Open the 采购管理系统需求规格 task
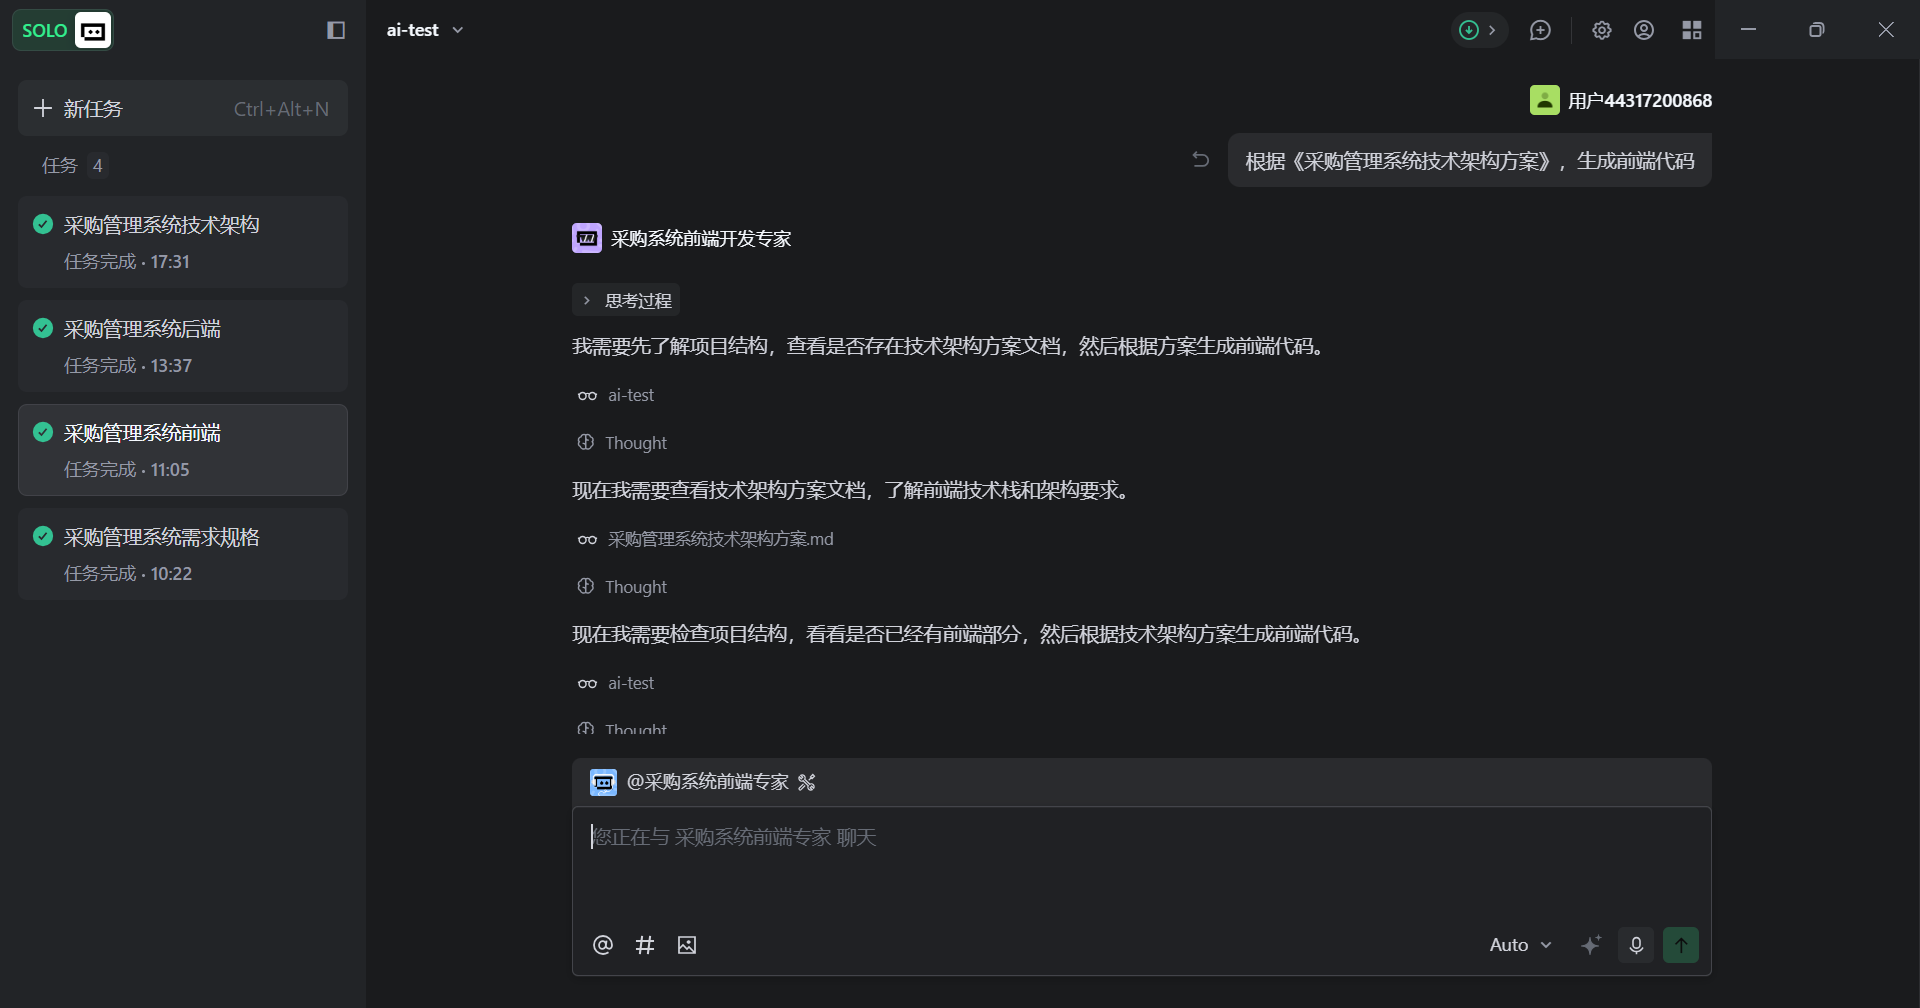This screenshot has width=1920, height=1008. [x=183, y=554]
